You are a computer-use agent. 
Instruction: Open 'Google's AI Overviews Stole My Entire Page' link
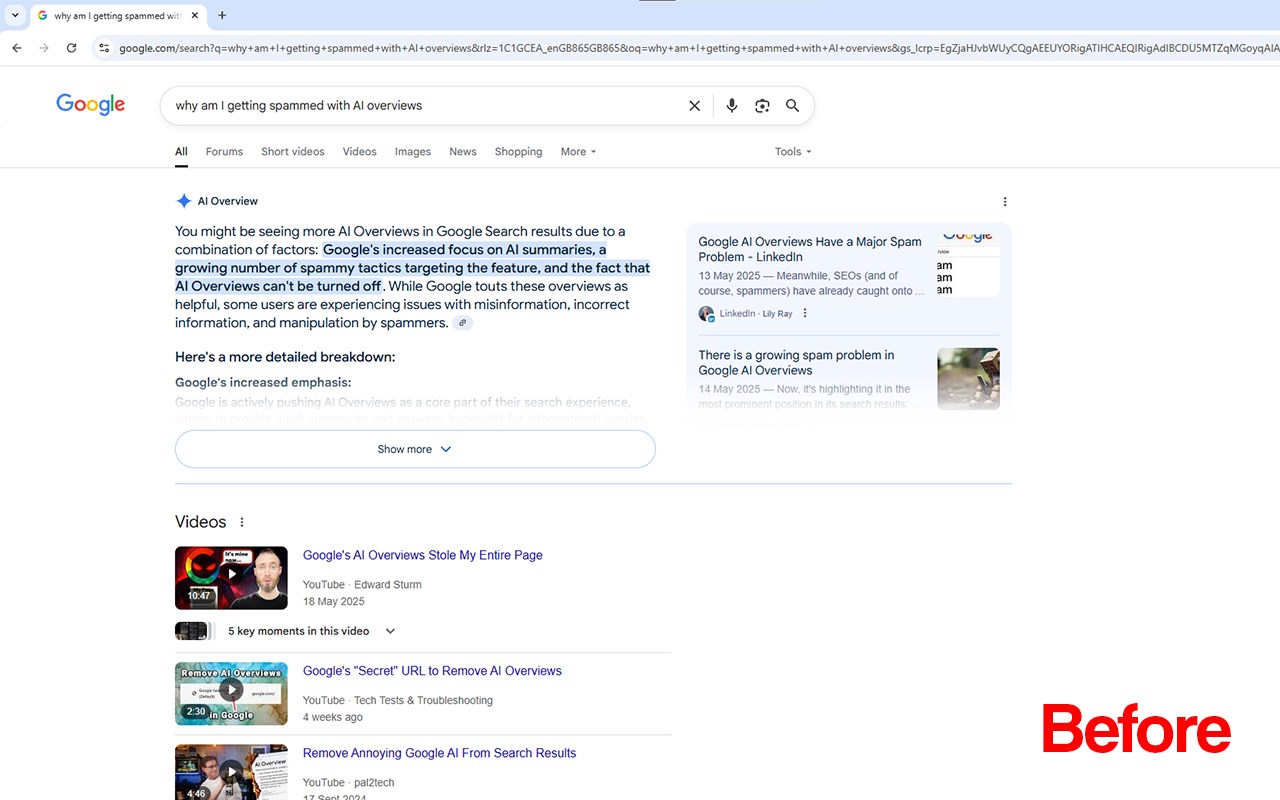423,555
